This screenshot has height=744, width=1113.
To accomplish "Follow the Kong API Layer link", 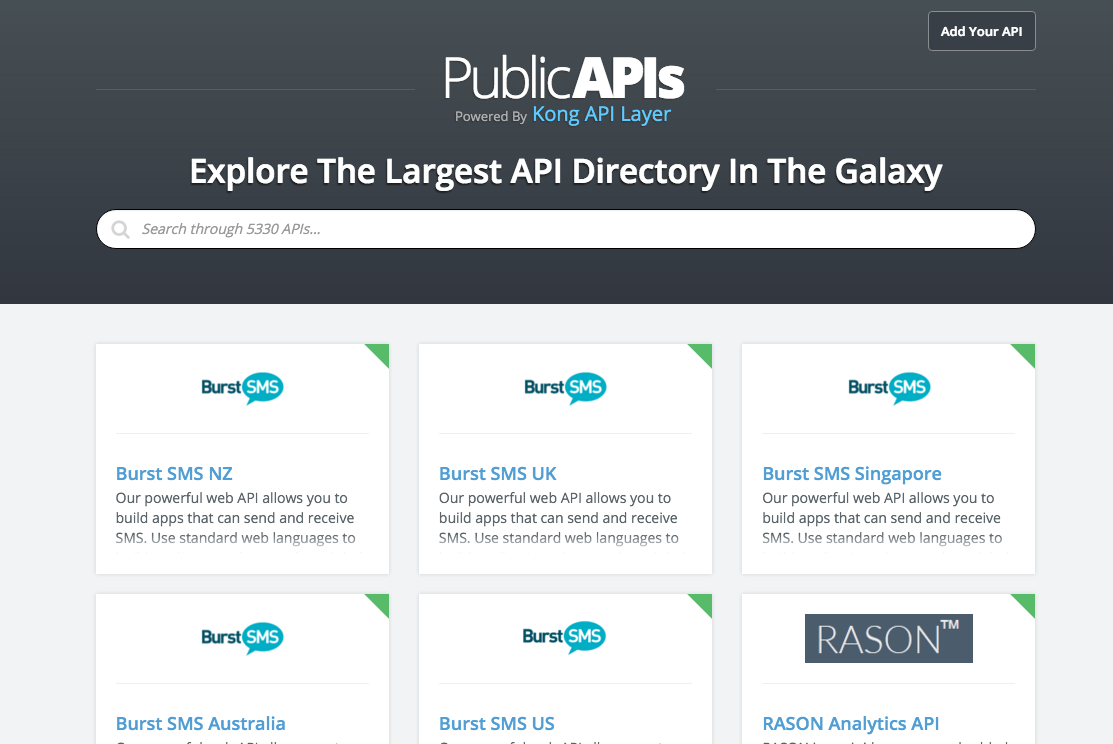I will (x=601, y=114).
